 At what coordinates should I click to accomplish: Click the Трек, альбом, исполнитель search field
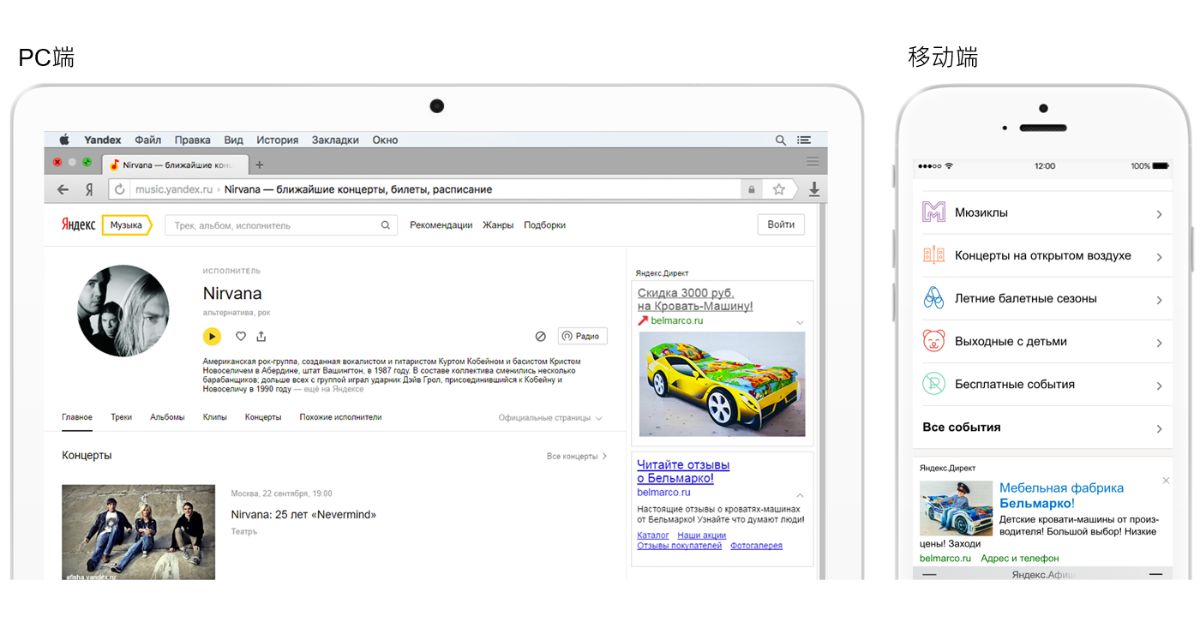tap(280, 225)
